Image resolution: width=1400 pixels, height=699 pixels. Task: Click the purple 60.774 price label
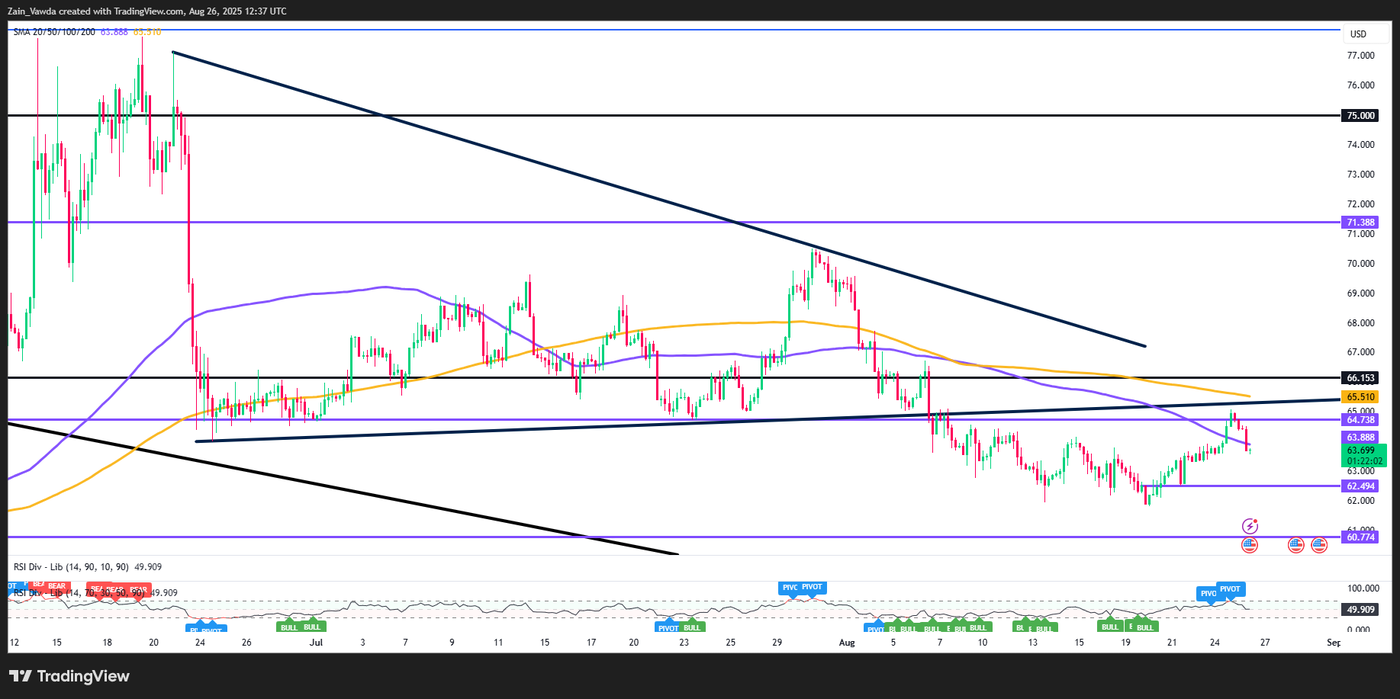1361,536
